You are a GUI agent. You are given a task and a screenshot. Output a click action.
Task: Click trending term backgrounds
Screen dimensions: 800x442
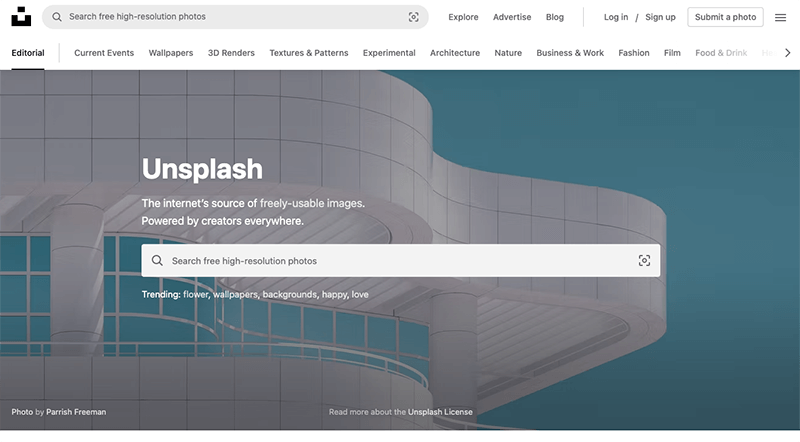tap(290, 294)
